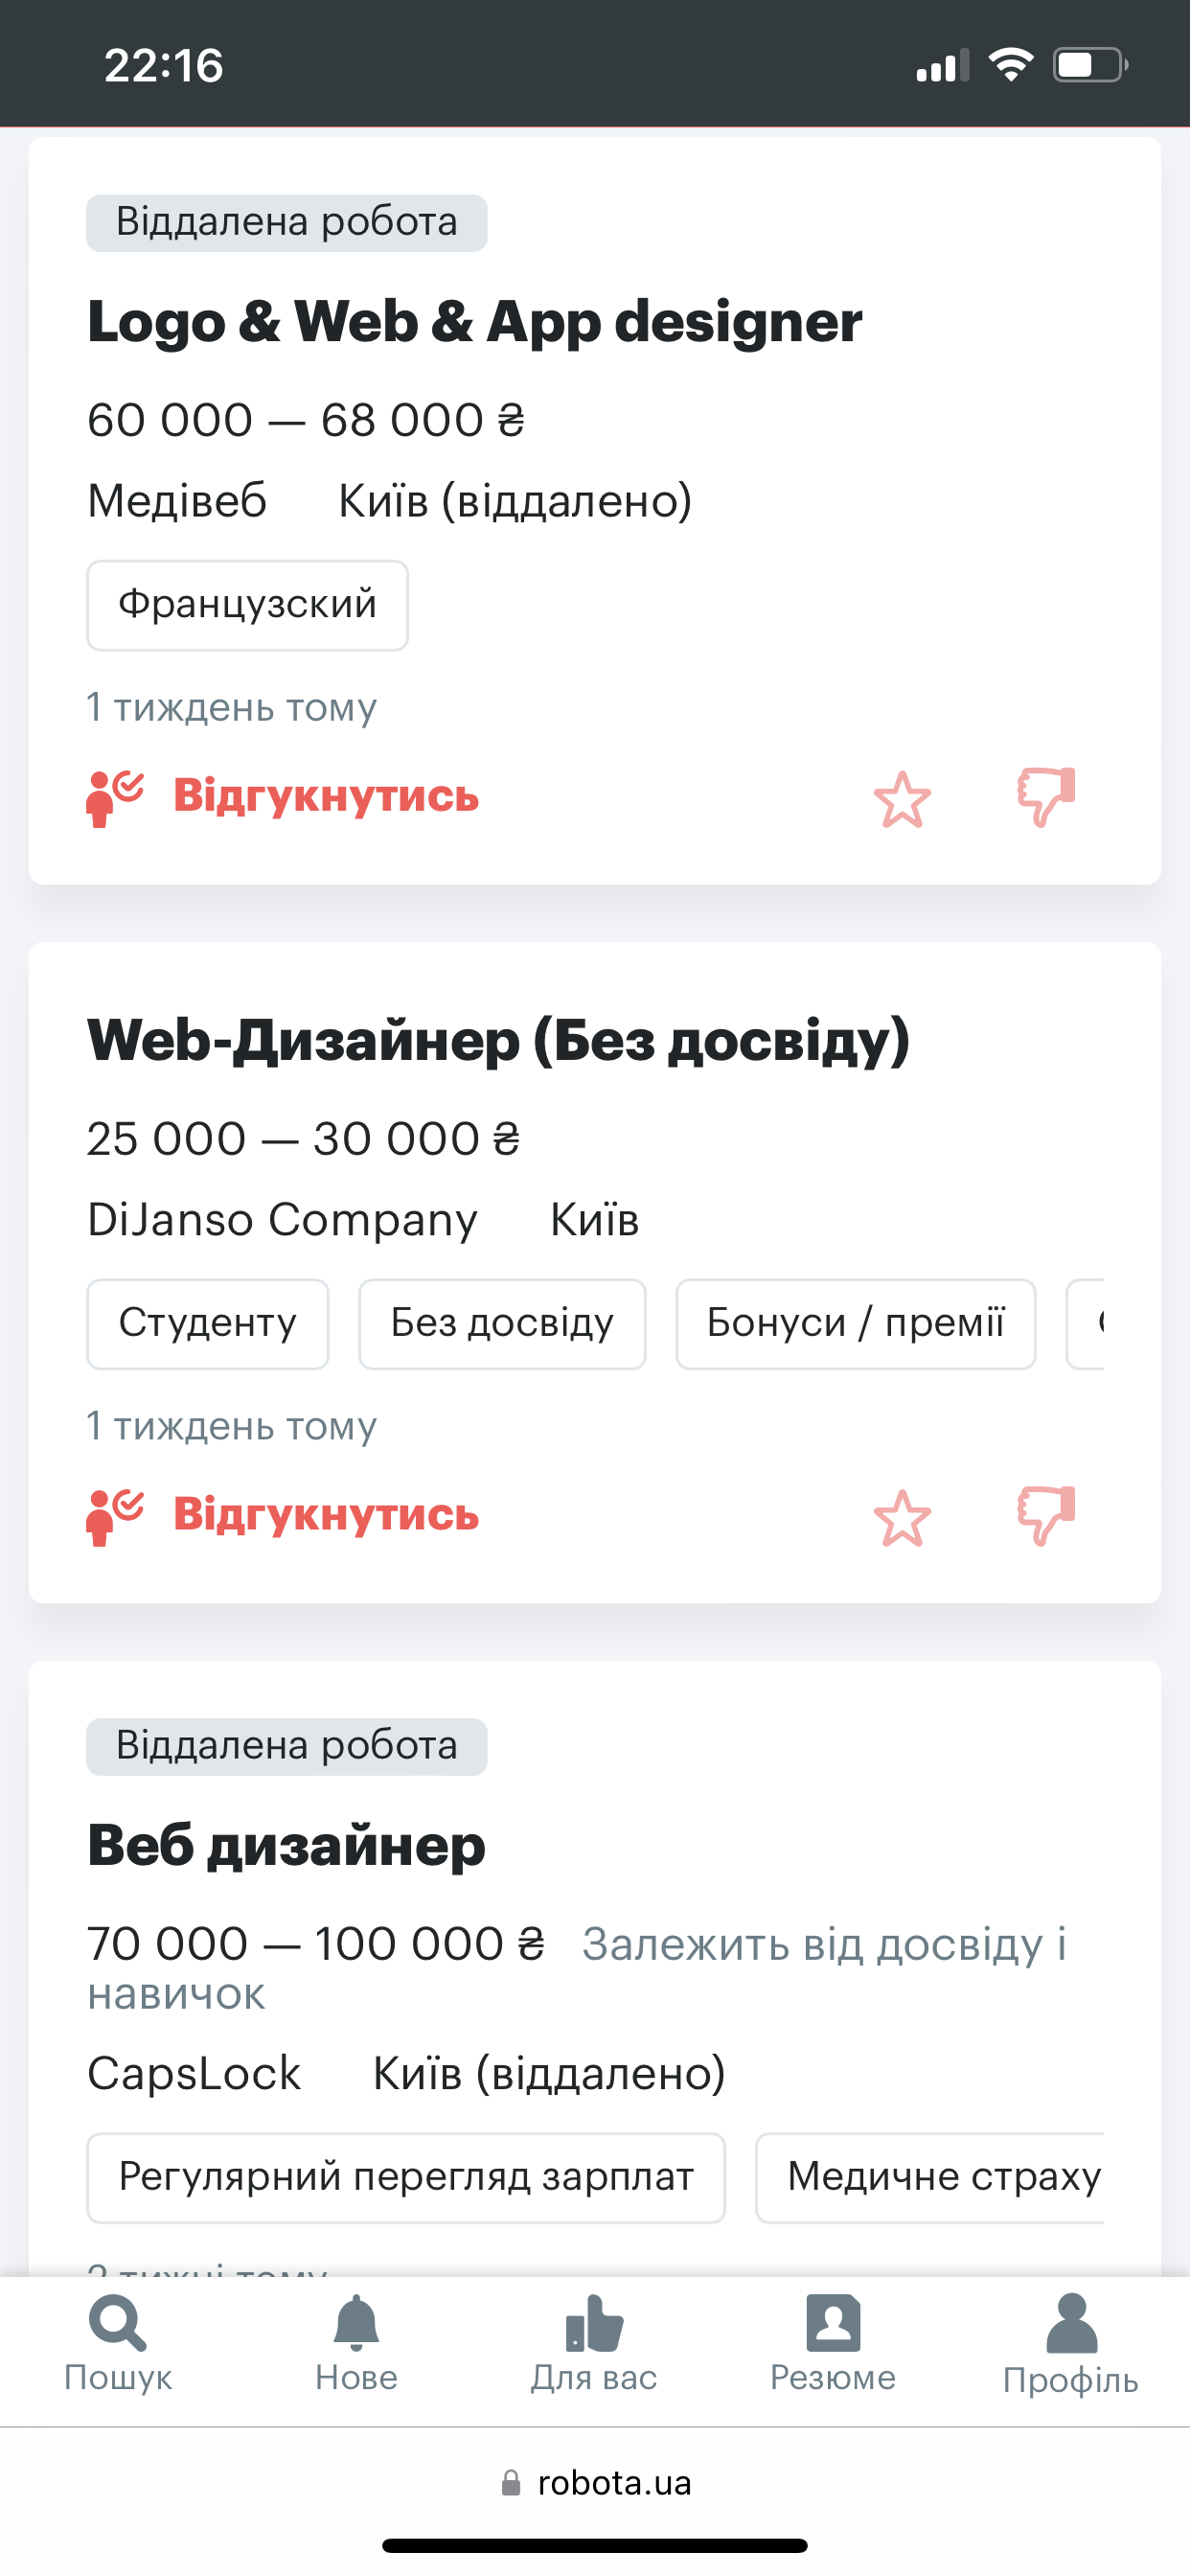Tap the robota.ua address bar
Screen dimensions: 1190x2576
point(596,2482)
